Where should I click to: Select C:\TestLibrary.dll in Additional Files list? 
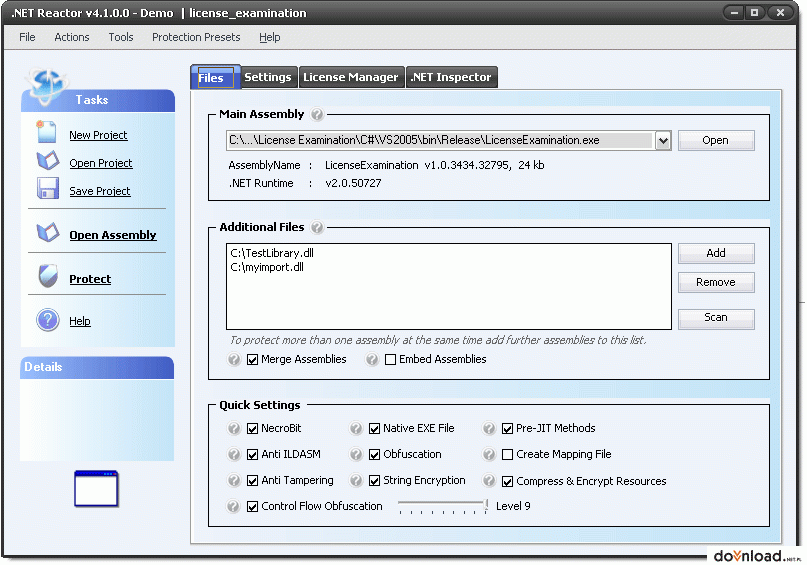click(x=272, y=253)
